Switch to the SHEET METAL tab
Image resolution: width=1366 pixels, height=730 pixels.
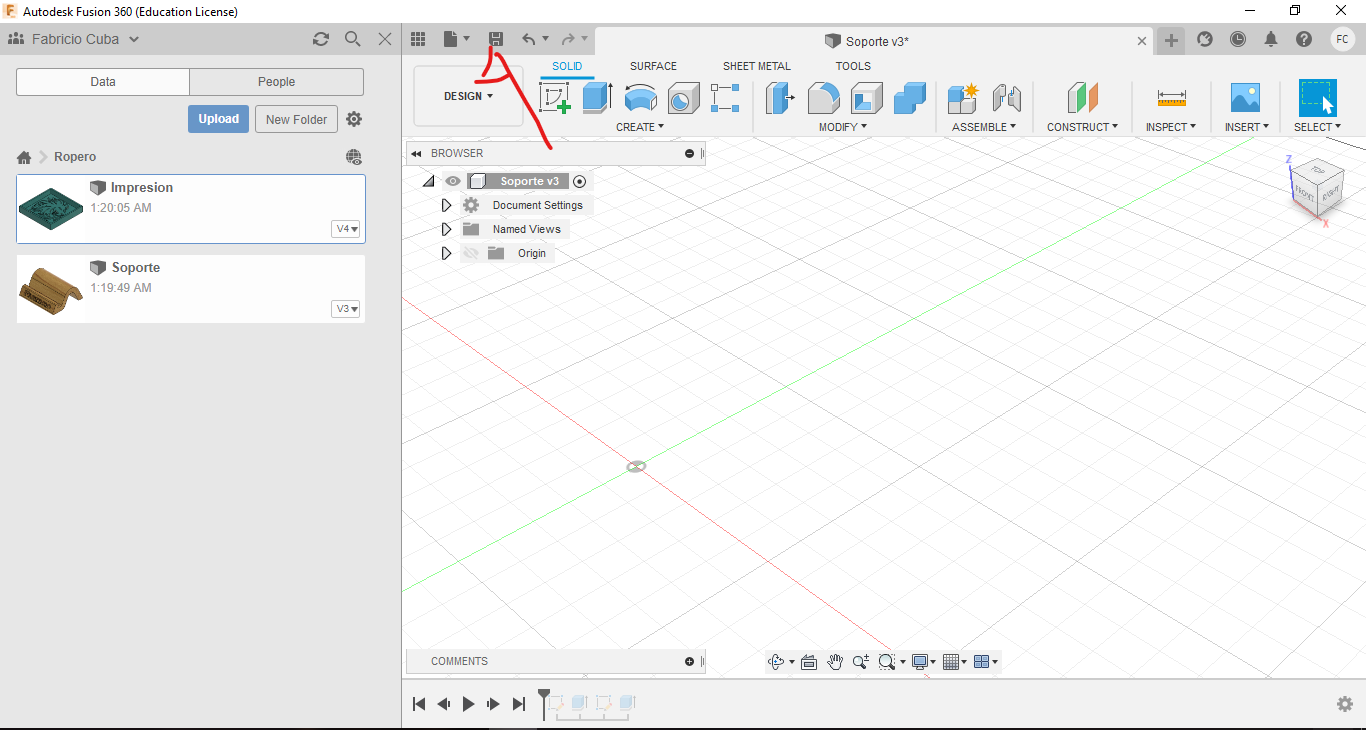click(x=757, y=66)
